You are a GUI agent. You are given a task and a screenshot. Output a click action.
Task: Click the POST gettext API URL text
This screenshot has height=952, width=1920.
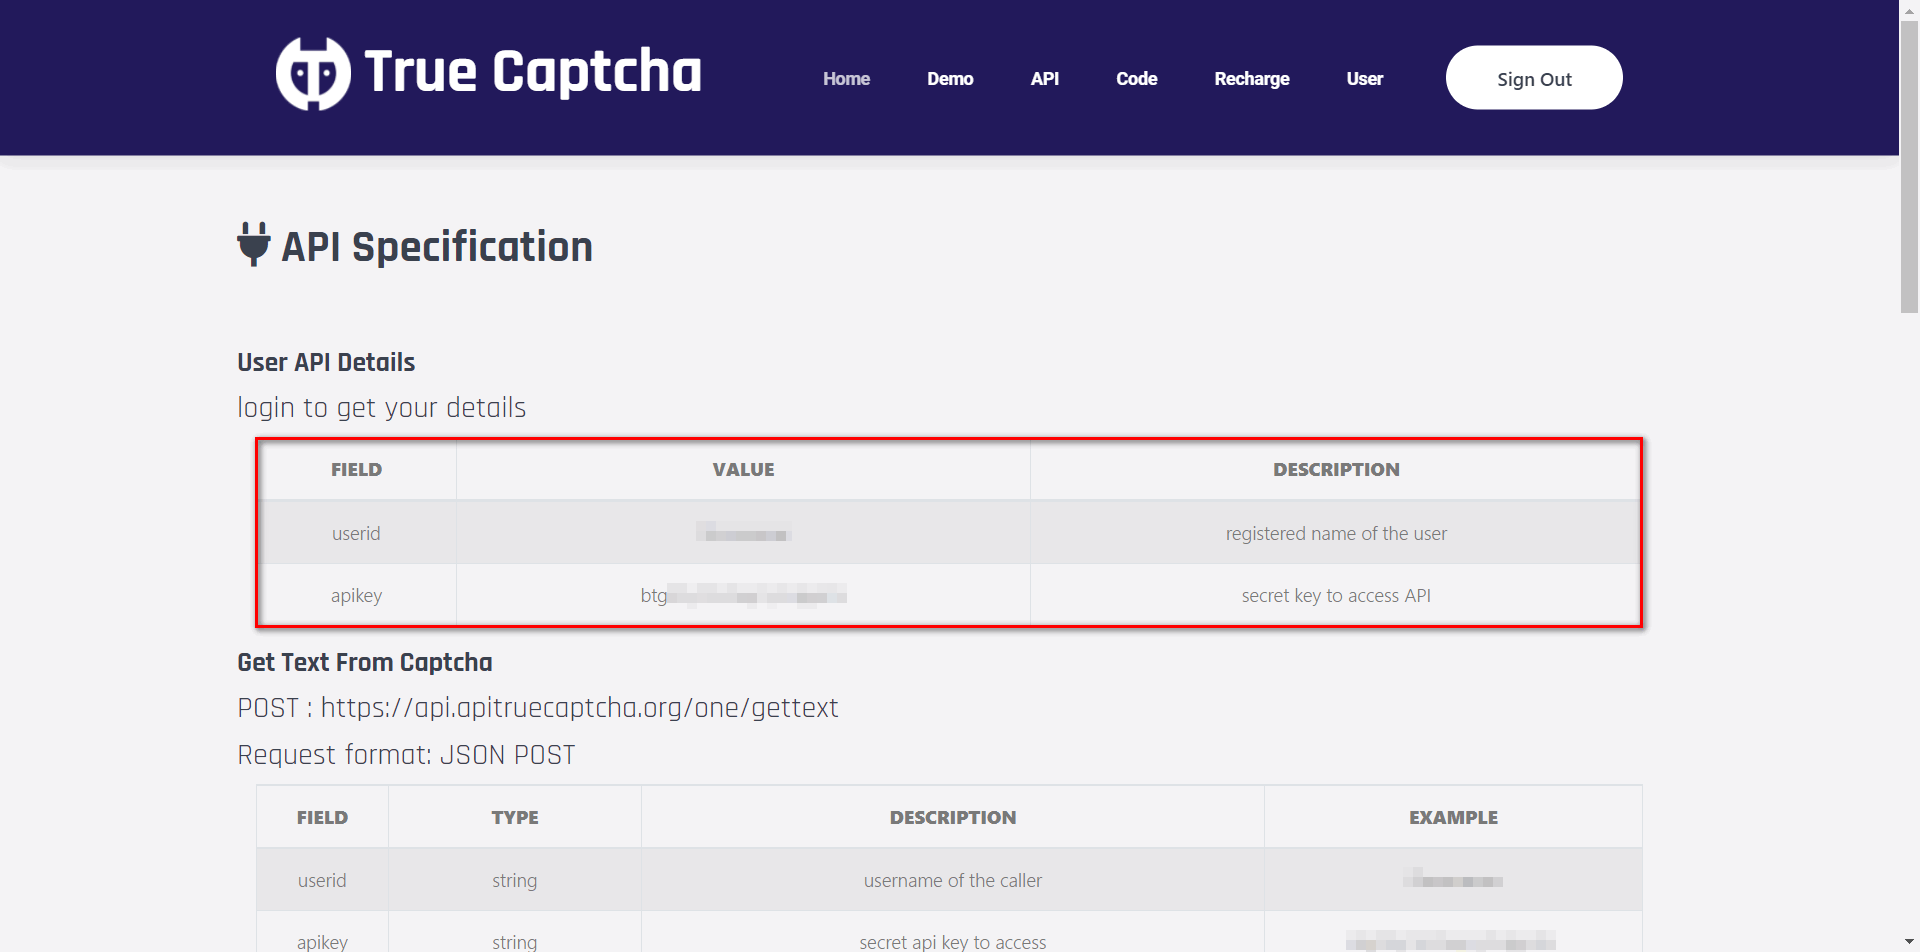click(538, 708)
